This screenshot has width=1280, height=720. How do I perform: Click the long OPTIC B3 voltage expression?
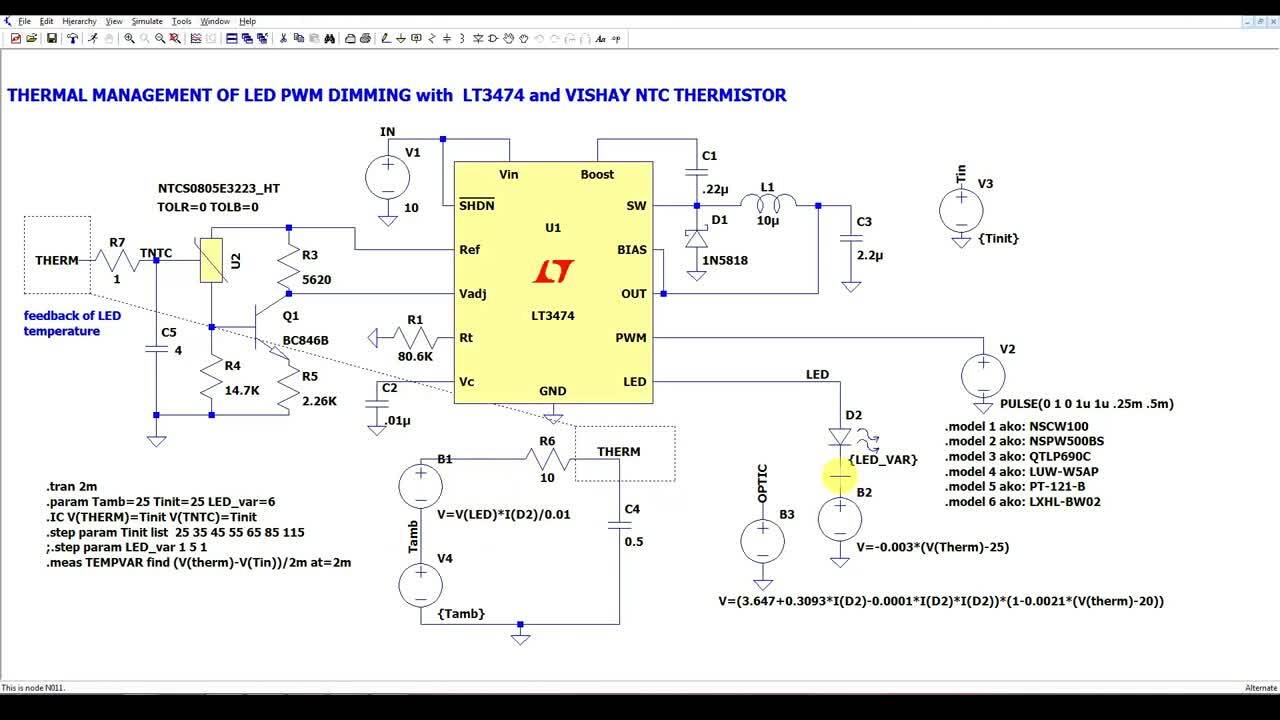coord(941,601)
